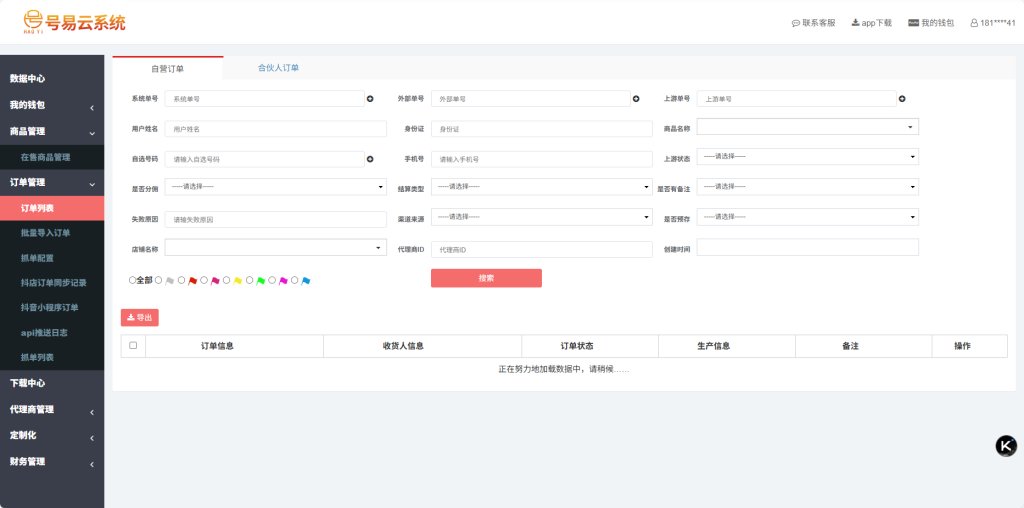Click the plus icon beside 自选号码 field
Screen dimensions: 1024x508
[x=370, y=159]
